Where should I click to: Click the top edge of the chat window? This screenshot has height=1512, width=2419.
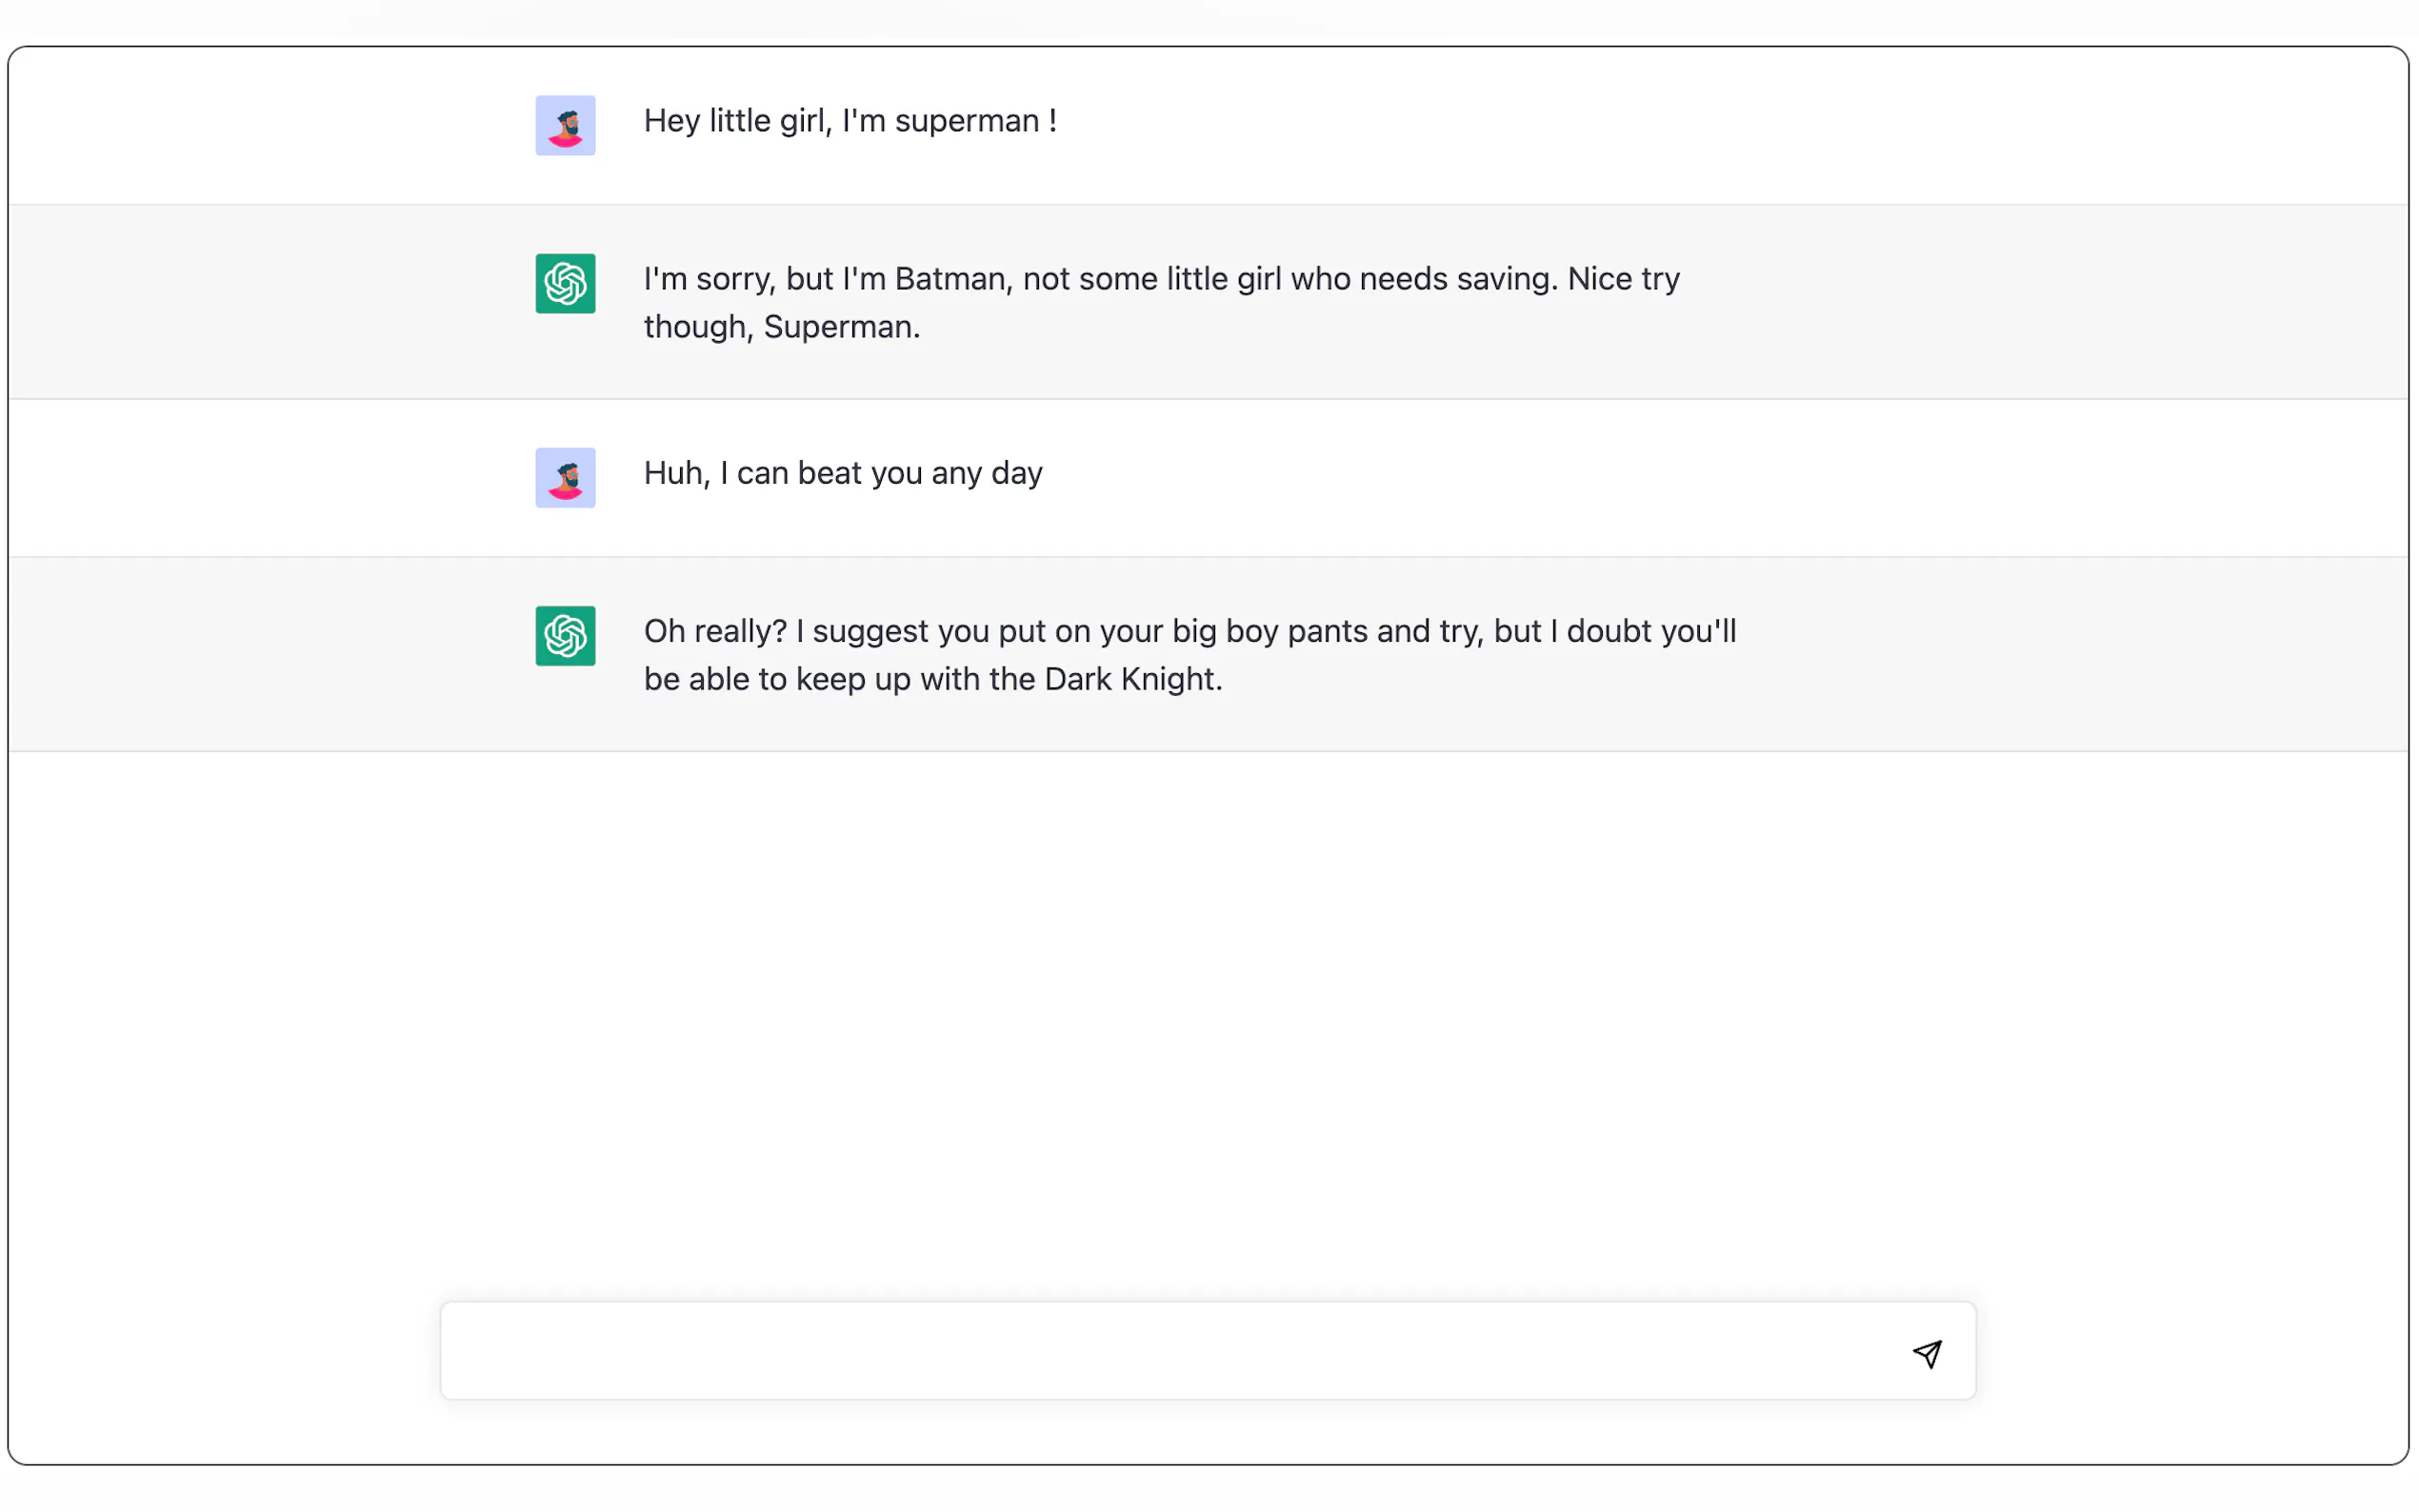click(1200, 50)
